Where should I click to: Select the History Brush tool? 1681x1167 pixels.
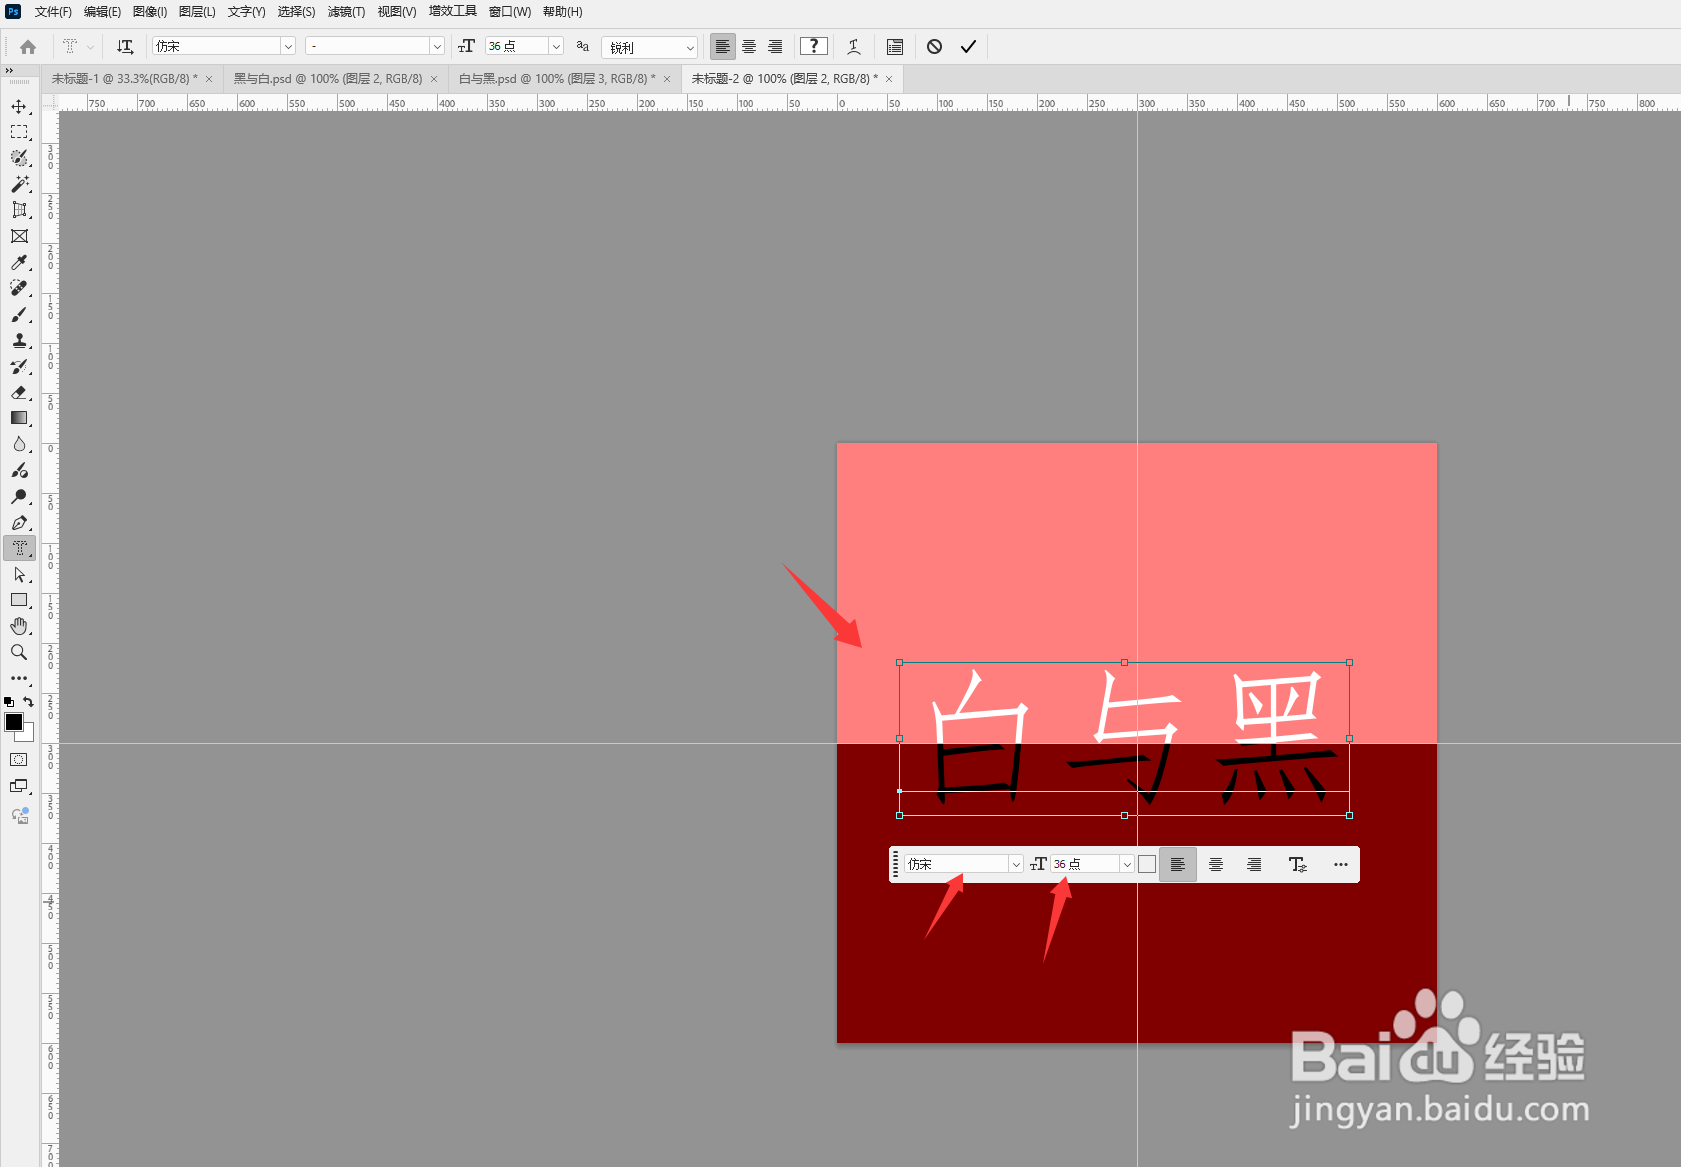19,366
